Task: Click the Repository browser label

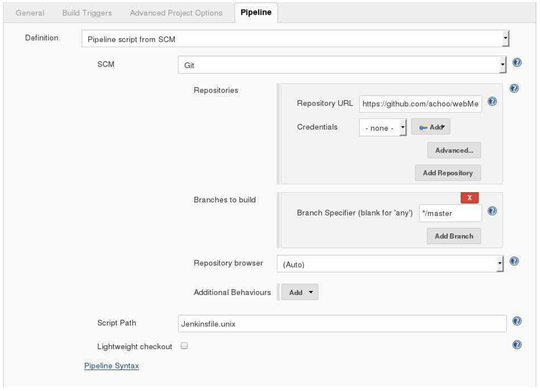Action: (228, 263)
